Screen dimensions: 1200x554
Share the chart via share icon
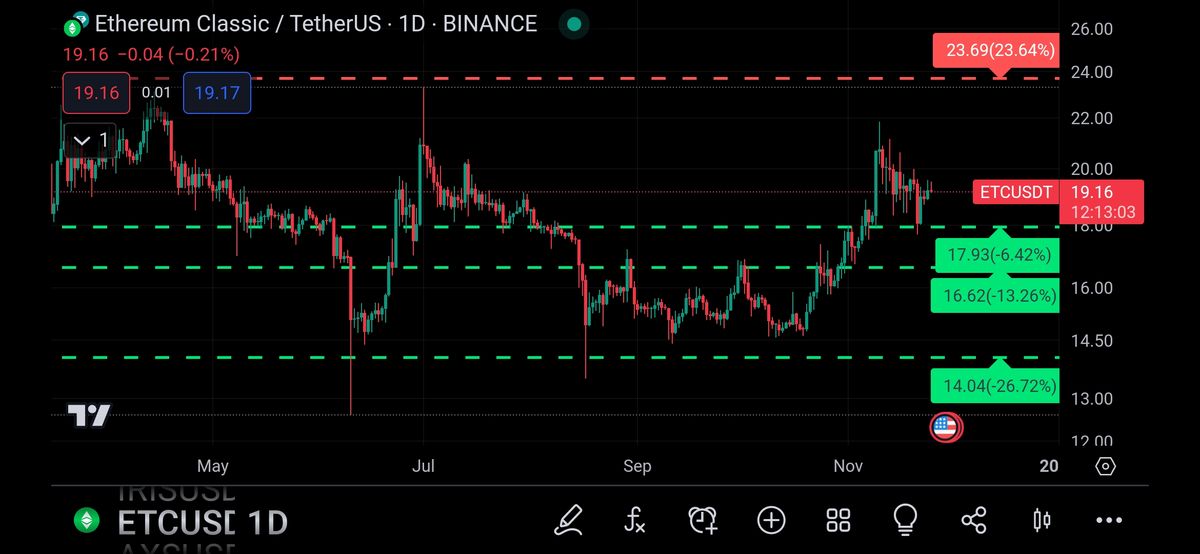pyautogui.click(x=973, y=519)
